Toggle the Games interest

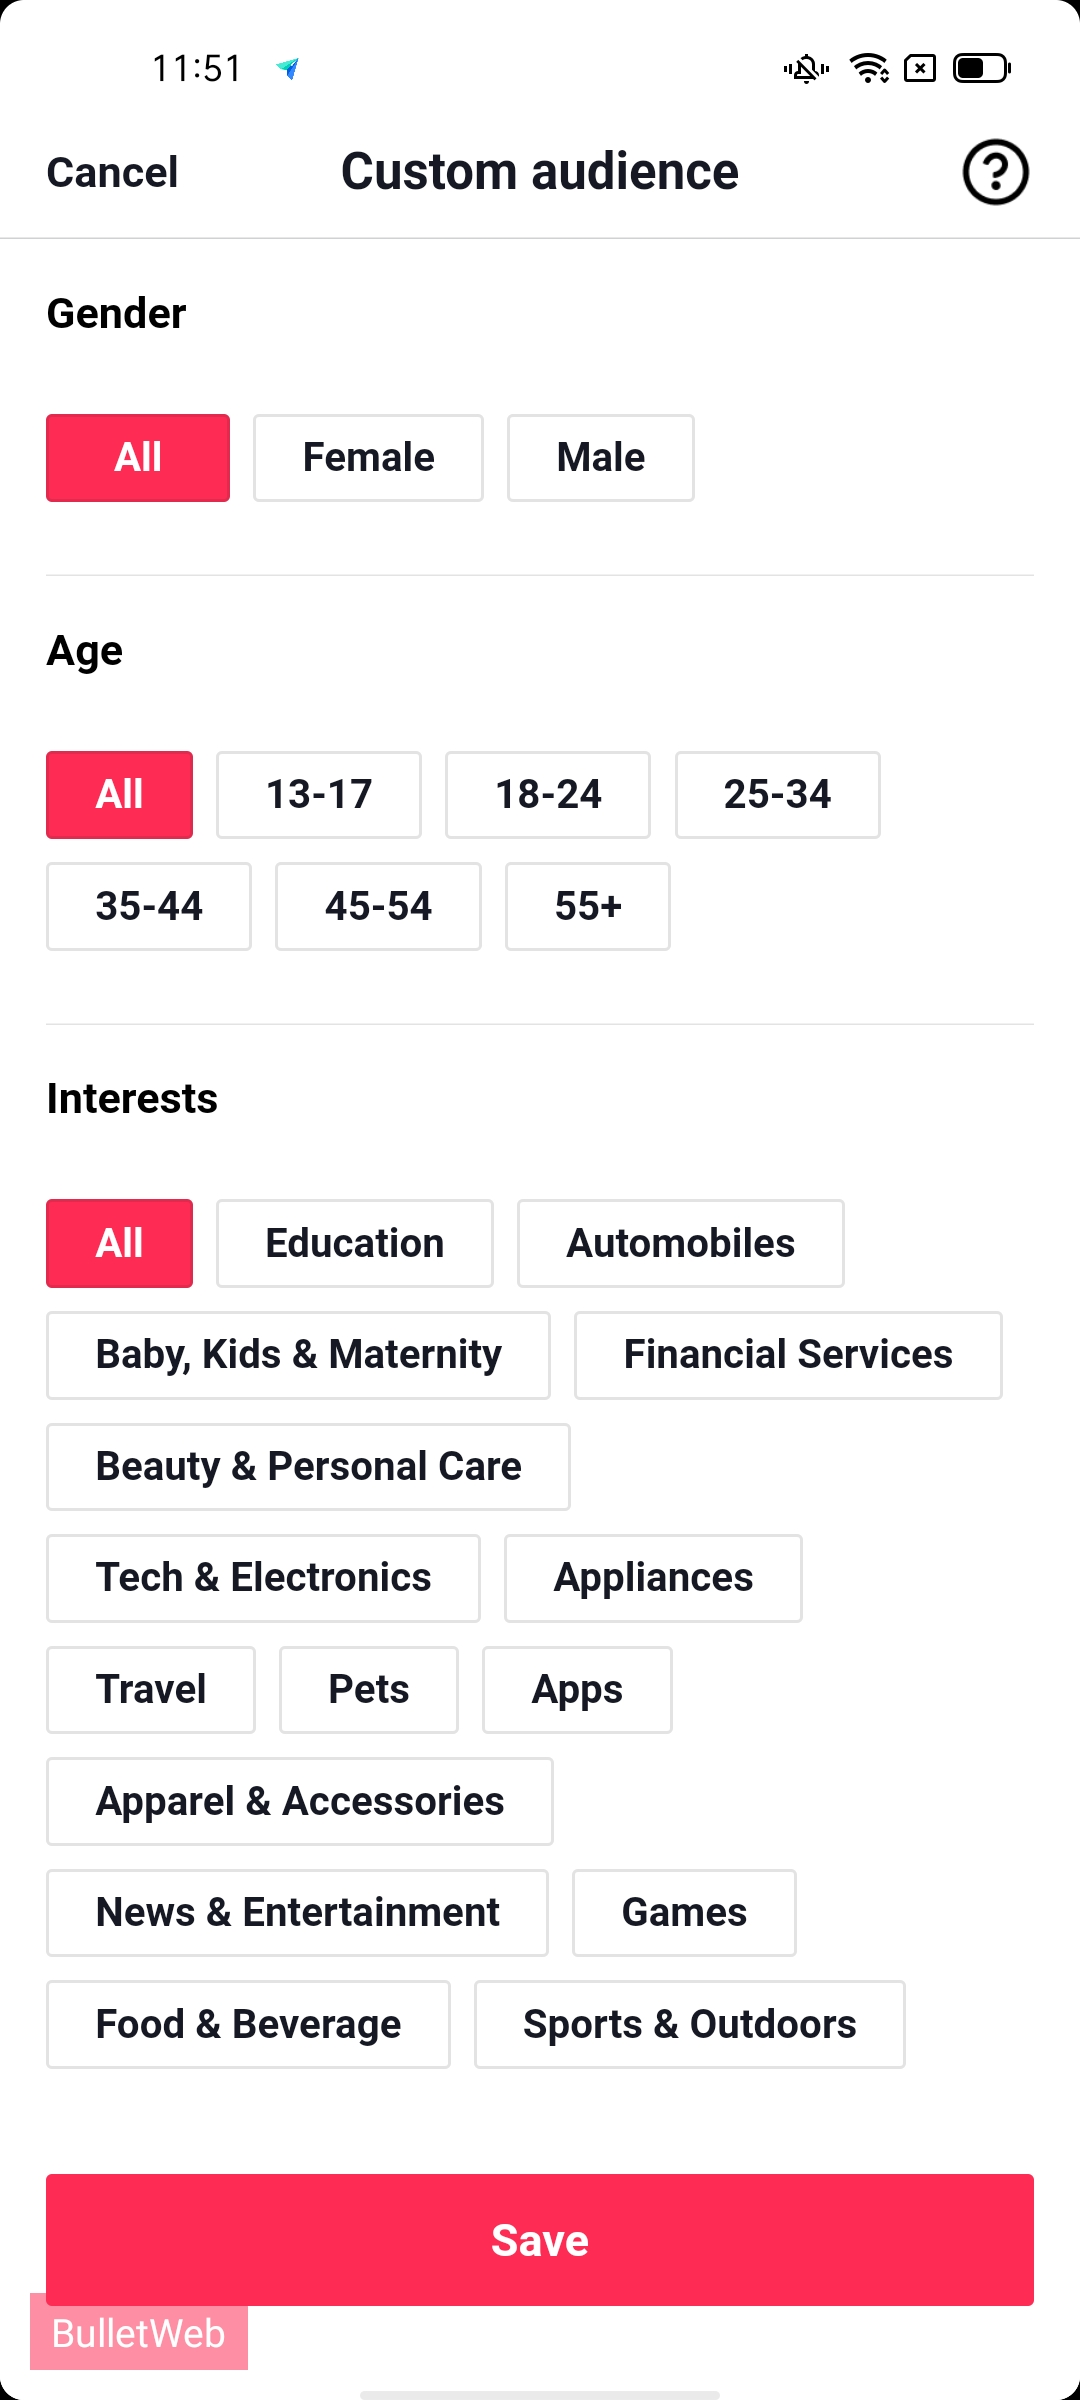[684, 1912]
